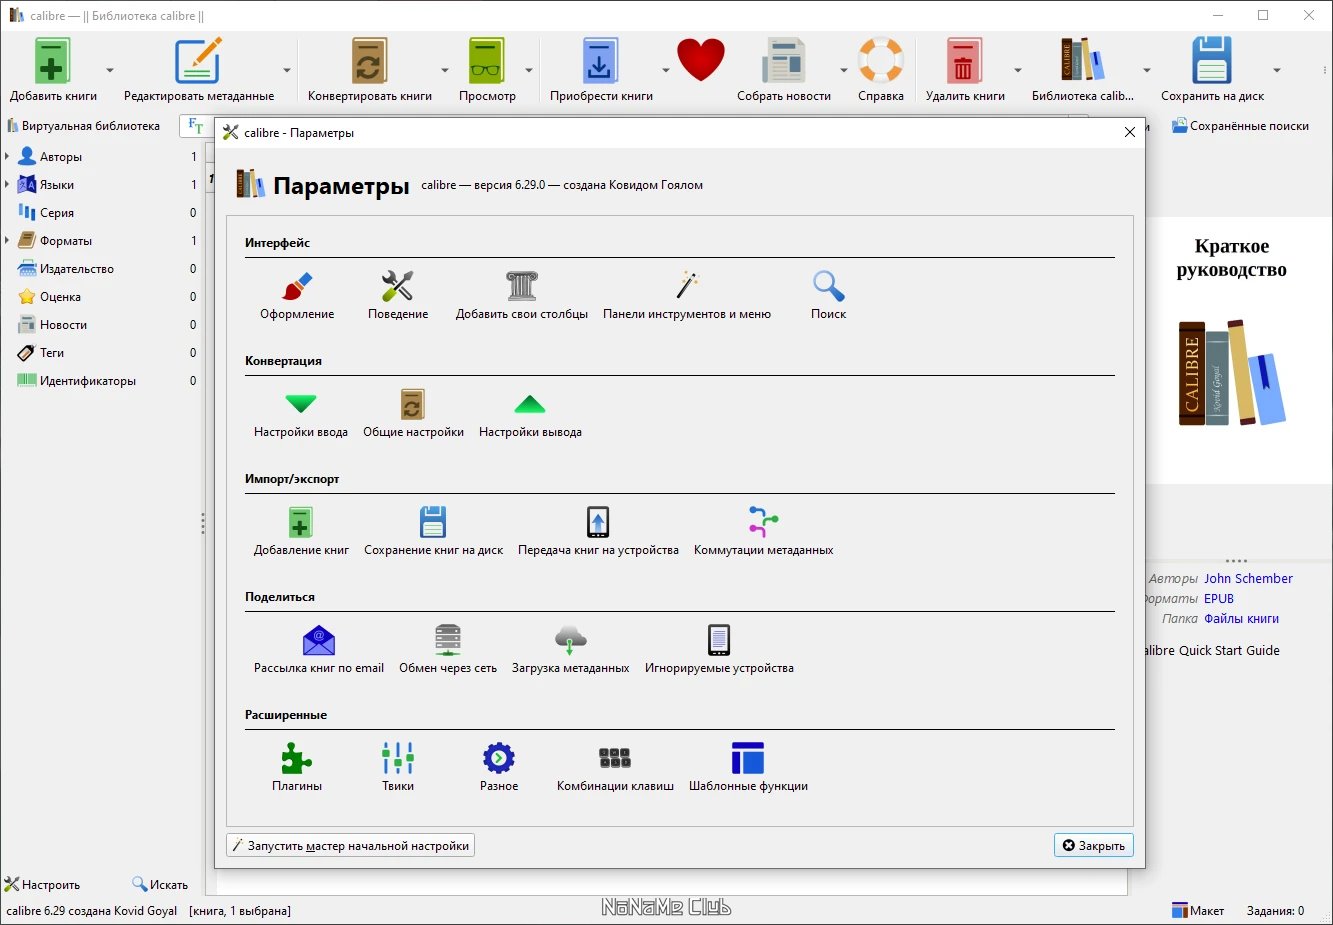Open Настройки вывода conversion settings
Screen dimensions: 1333x925
530,414
